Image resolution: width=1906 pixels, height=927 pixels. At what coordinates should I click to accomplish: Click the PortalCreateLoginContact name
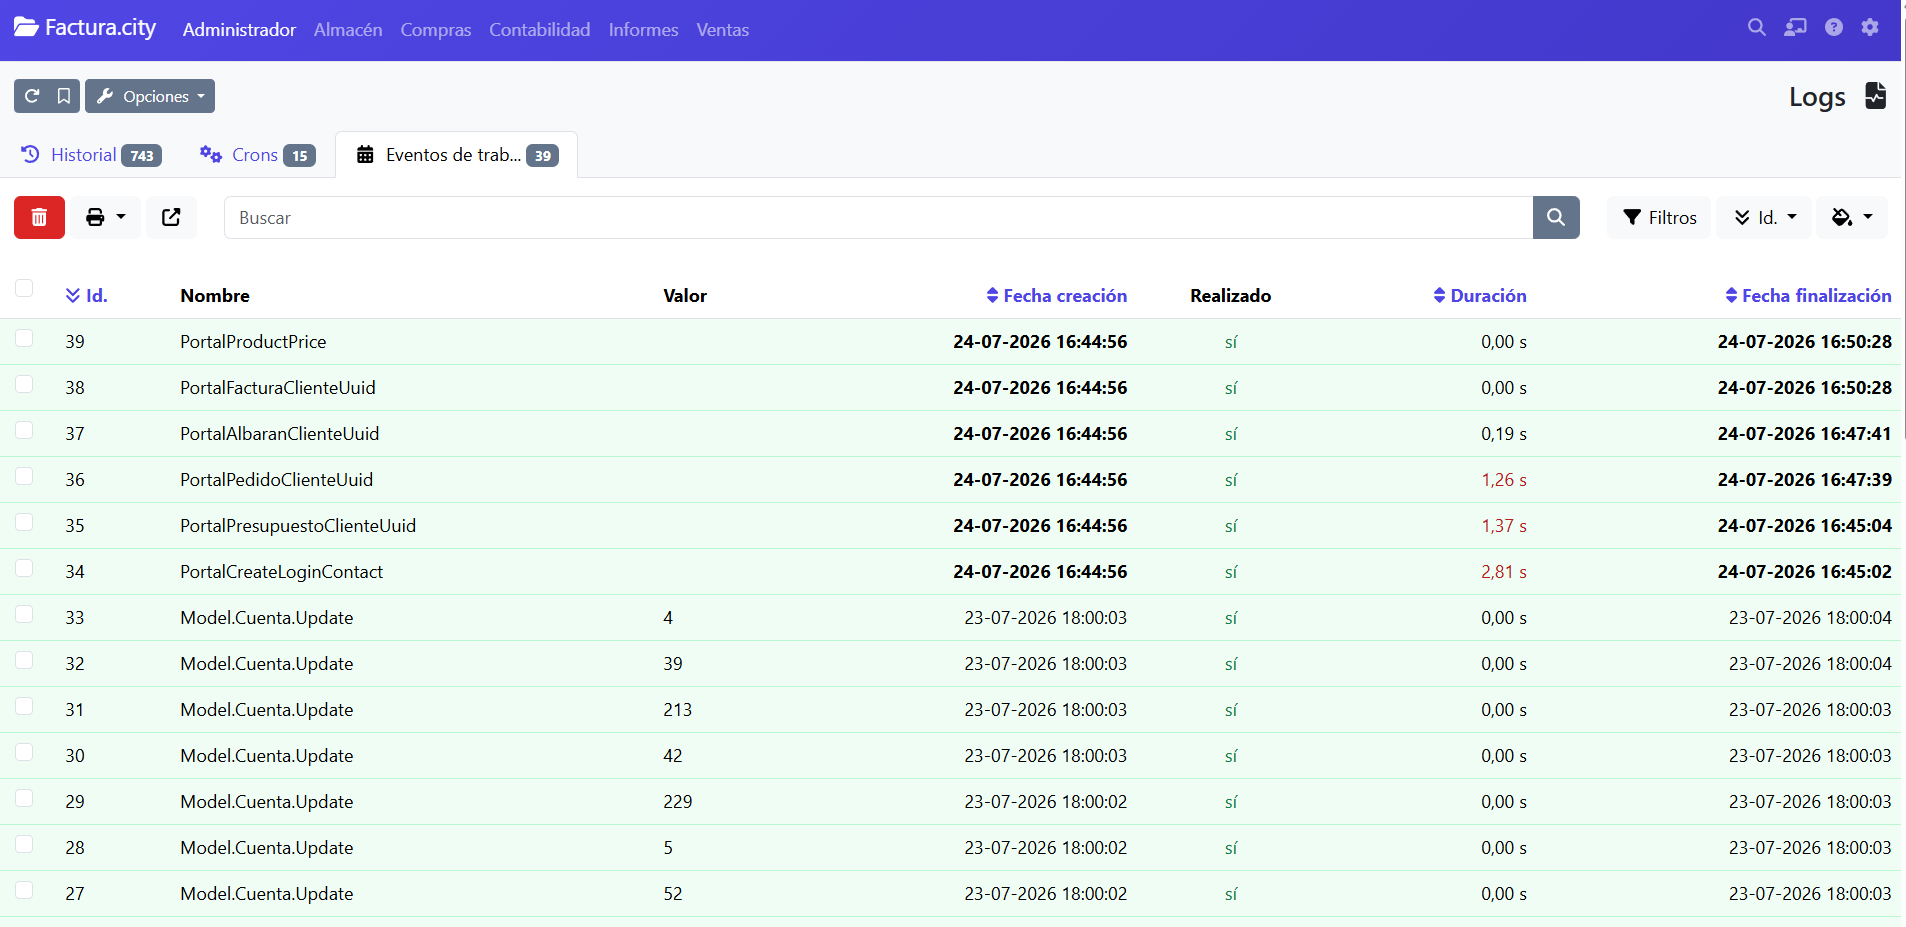(x=281, y=572)
